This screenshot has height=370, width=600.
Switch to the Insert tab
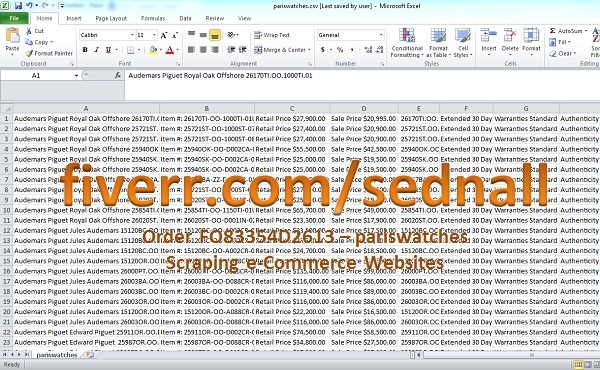[73, 18]
